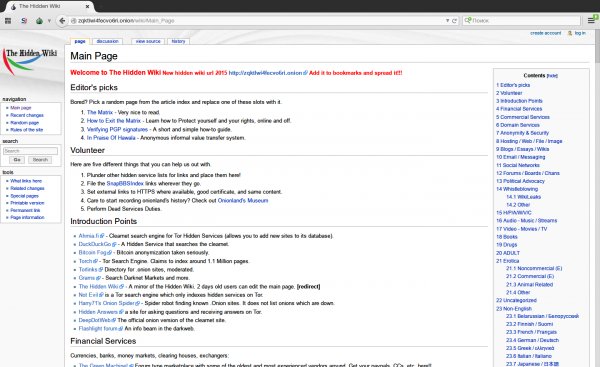
Task: Click the search engine magnifier icon
Action: click(x=468, y=20)
